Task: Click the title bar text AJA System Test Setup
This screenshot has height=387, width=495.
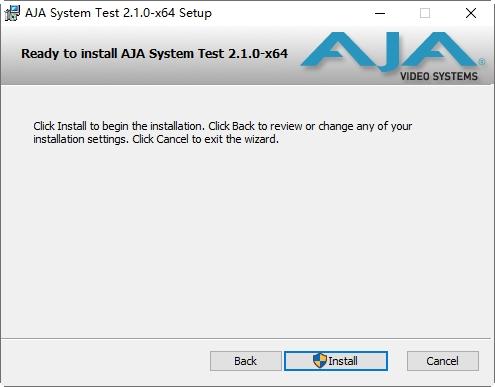Action: (118, 13)
